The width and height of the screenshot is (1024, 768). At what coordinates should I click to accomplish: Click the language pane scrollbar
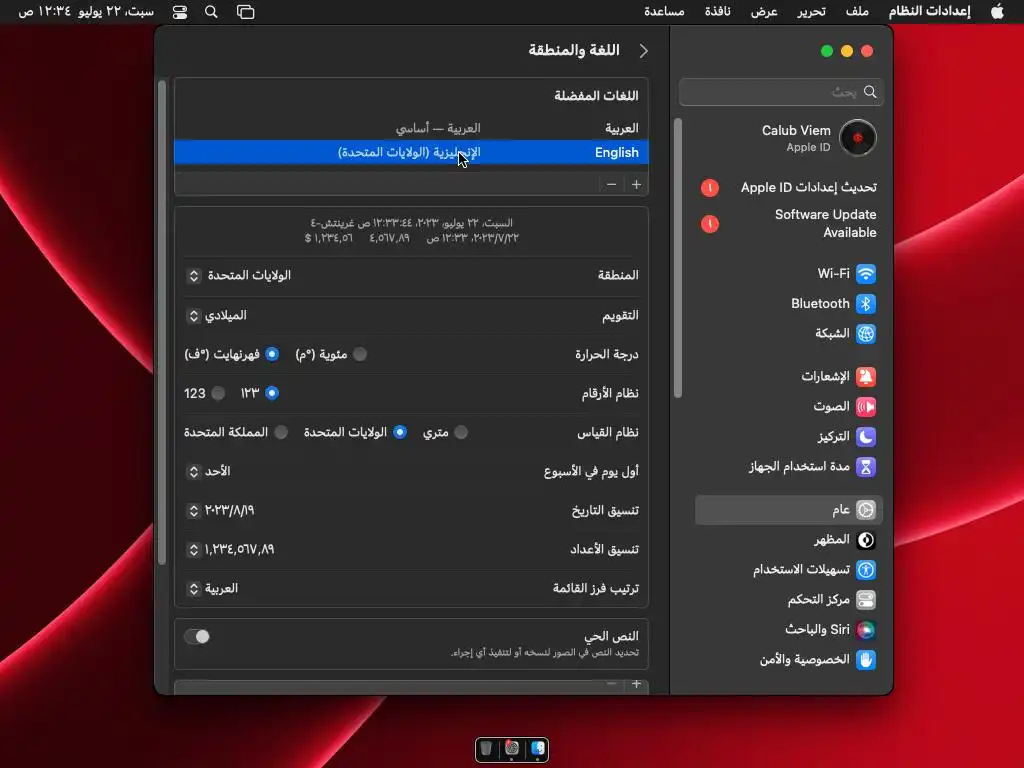[162, 323]
